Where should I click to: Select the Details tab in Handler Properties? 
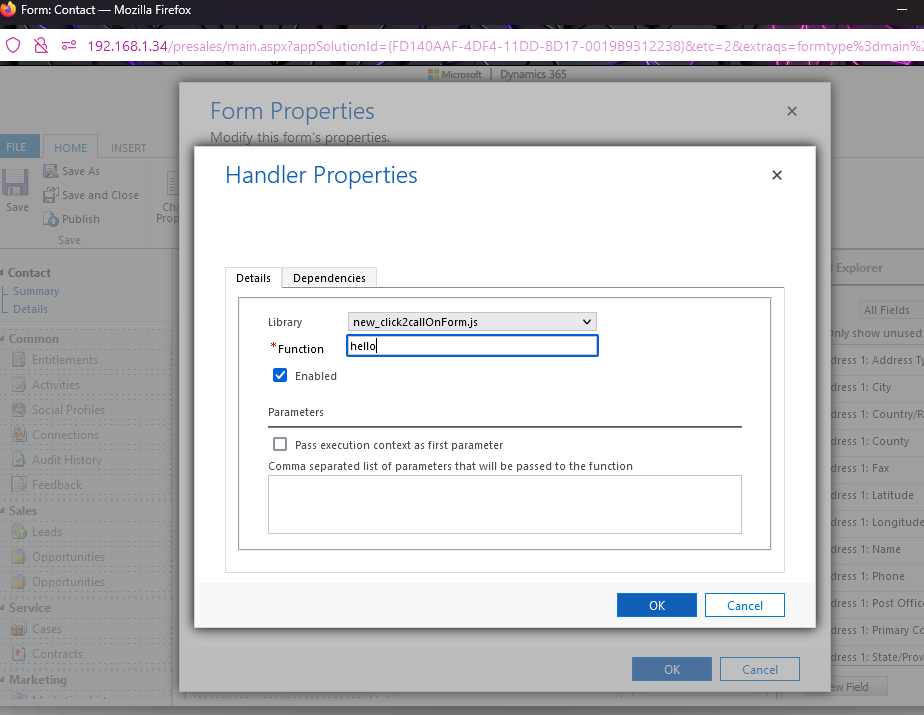pos(253,278)
